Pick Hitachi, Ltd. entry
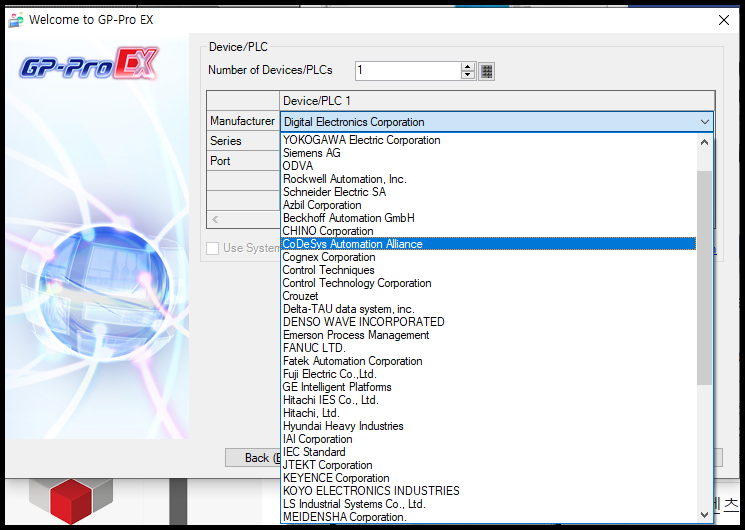Screen dimensions: 745x530 (488, 413)
